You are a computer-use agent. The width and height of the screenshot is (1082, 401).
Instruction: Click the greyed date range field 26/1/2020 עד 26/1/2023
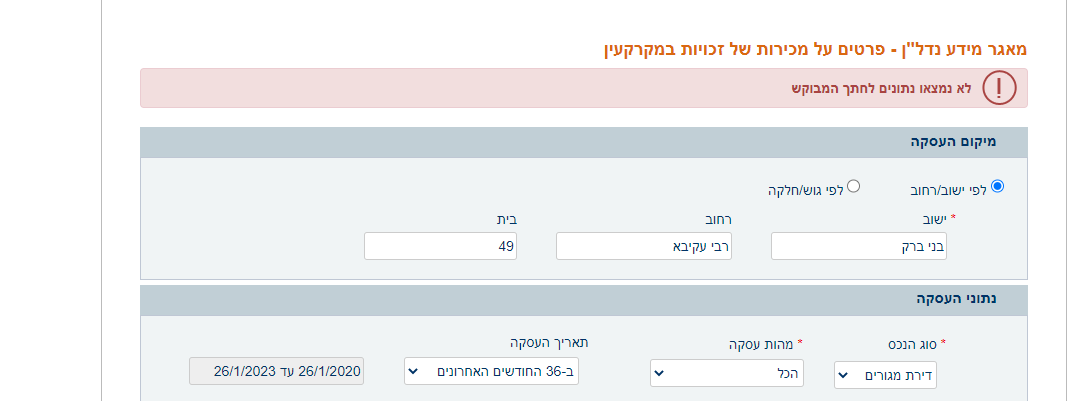[x=277, y=371]
